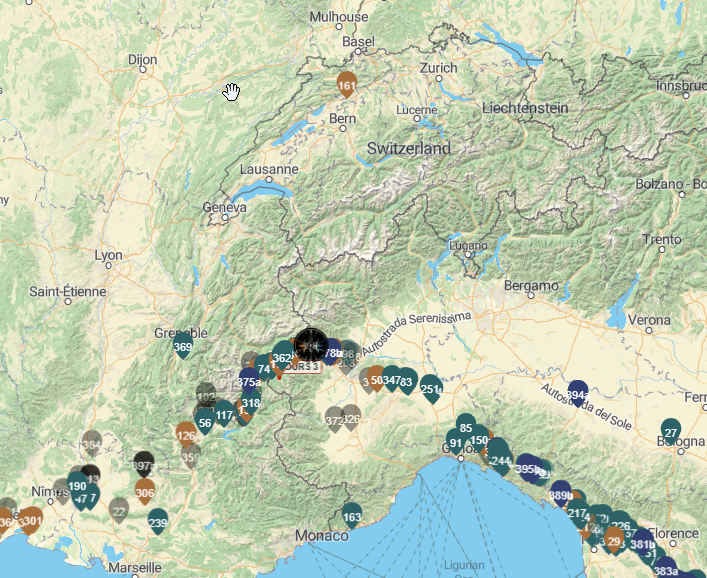707x578 pixels.
Task: Click the Switzerland country label
Action: 408,148
